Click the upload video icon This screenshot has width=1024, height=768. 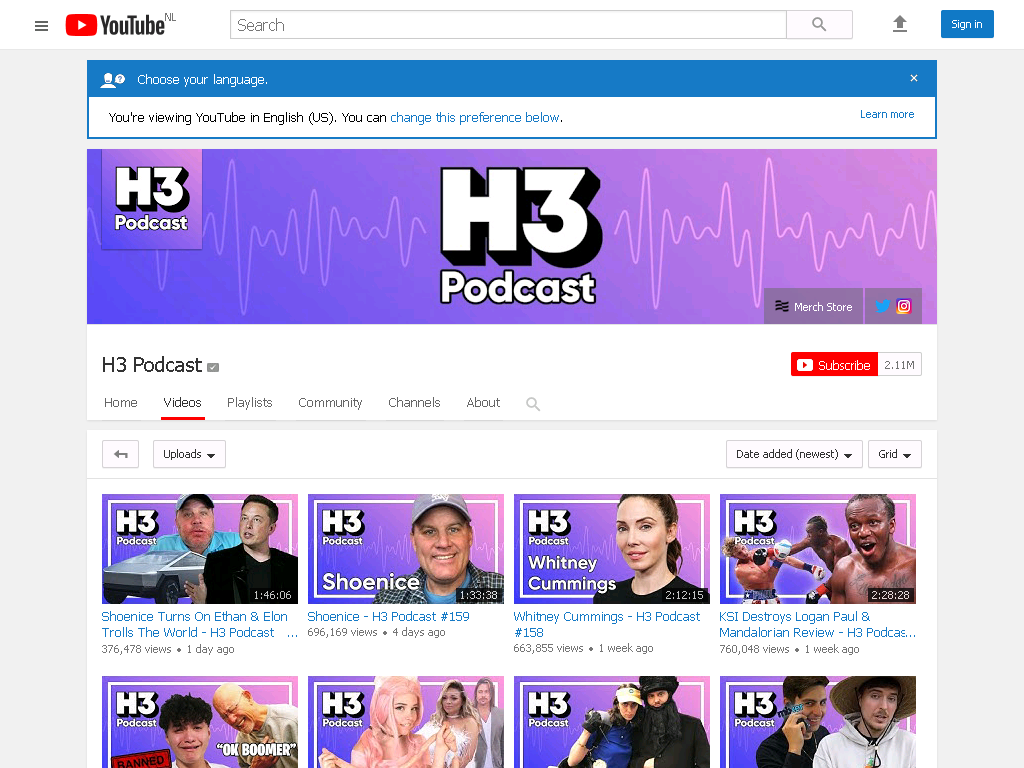coord(900,24)
